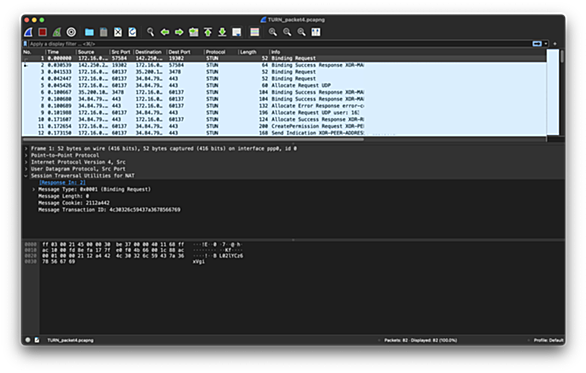Select packet 8 Allocate Error Response row
The image size is (586, 373).
click(x=284, y=106)
